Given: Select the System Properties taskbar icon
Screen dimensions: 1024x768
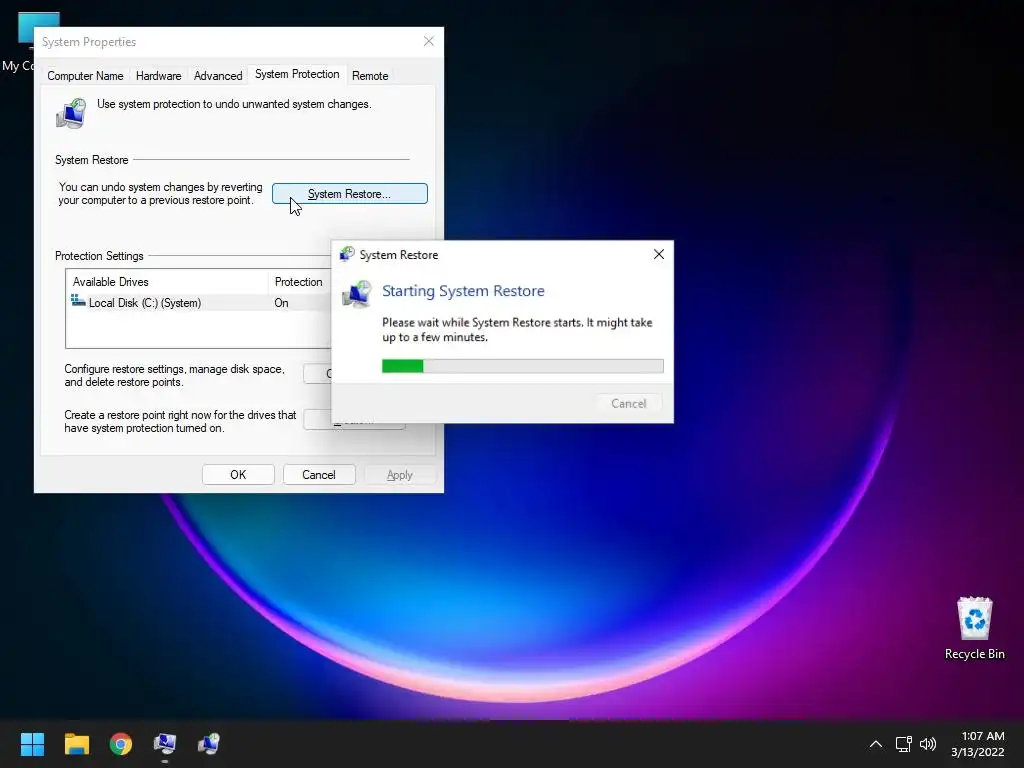Looking at the screenshot, I should tap(165, 744).
